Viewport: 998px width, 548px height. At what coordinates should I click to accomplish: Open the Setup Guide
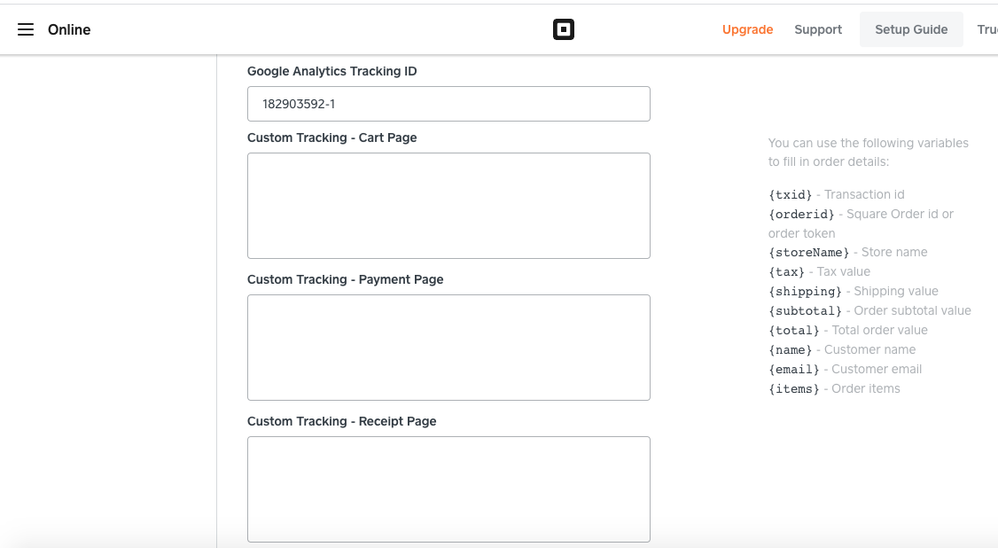click(910, 30)
